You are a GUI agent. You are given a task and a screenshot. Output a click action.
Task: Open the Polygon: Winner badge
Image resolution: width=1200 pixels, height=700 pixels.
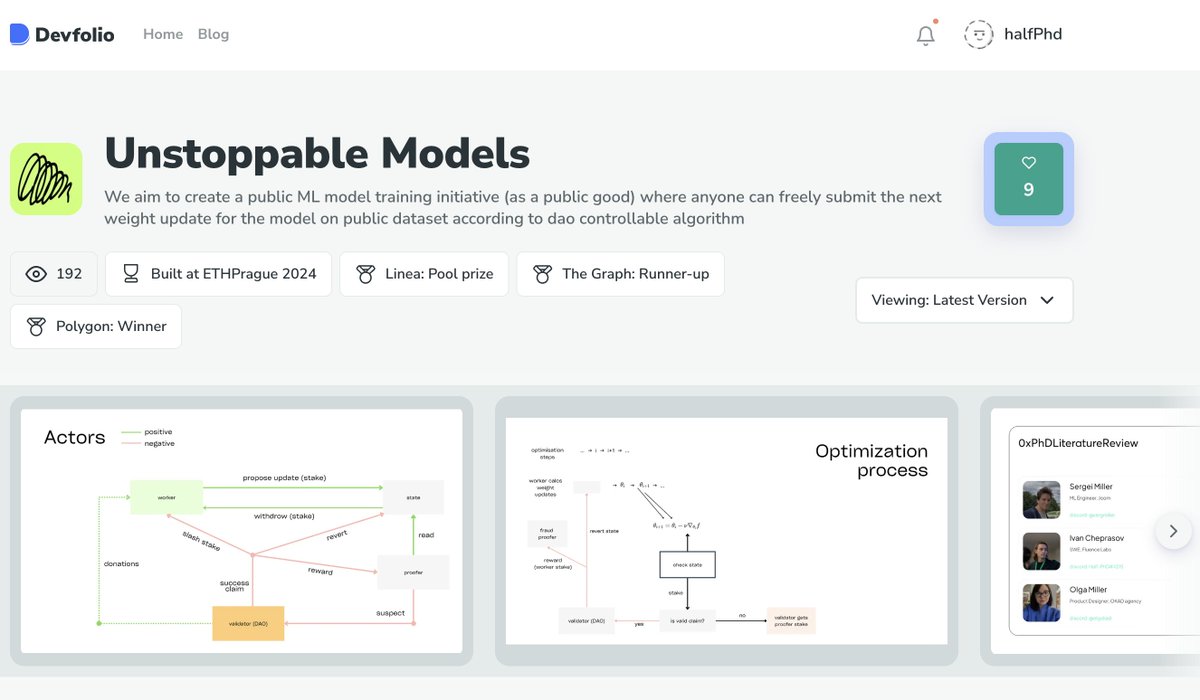pyautogui.click(x=96, y=327)
